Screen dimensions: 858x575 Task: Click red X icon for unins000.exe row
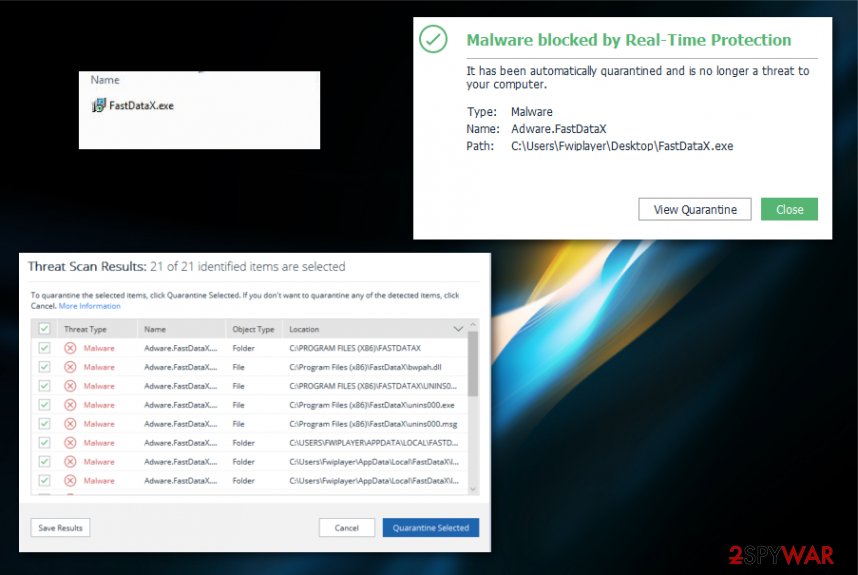(x=70, y=405)
